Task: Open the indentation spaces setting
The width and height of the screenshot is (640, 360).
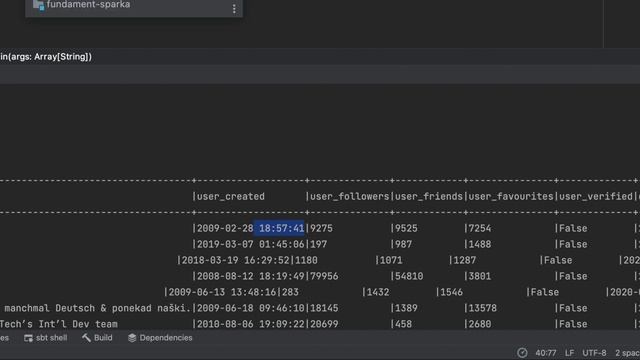Action: coord(627,353)
